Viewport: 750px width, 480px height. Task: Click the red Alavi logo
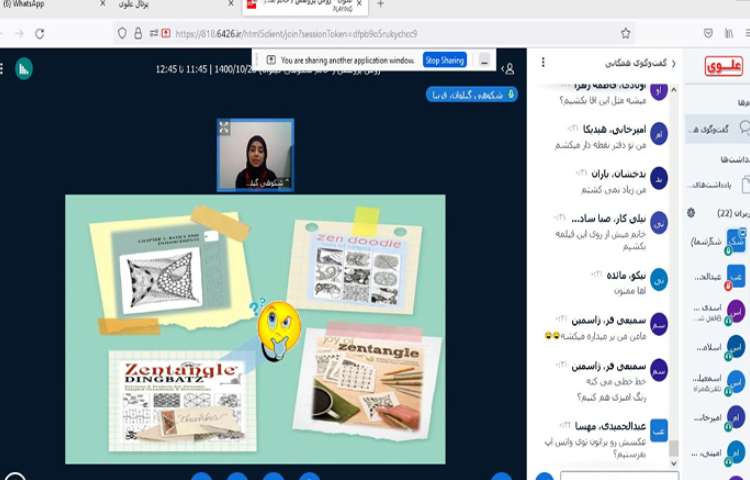click(724, 66)
